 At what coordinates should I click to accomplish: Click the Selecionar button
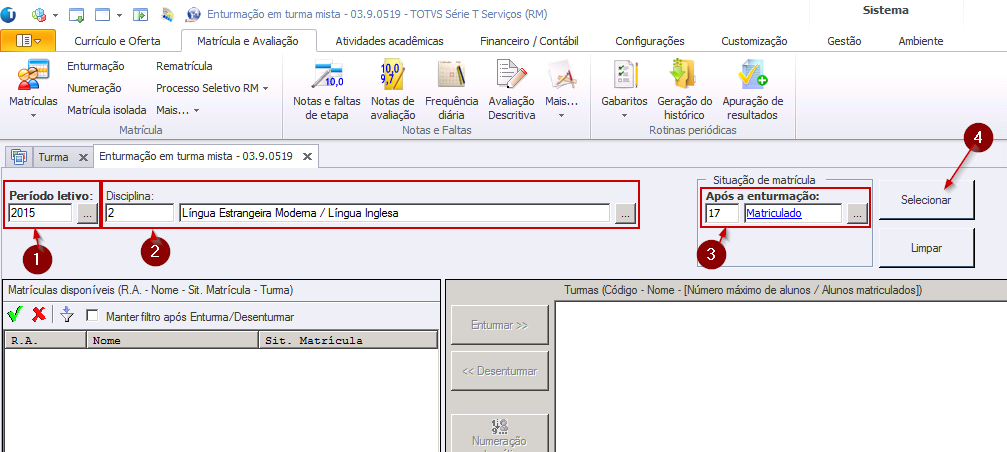pyautogui.click(x=926, y=200)
